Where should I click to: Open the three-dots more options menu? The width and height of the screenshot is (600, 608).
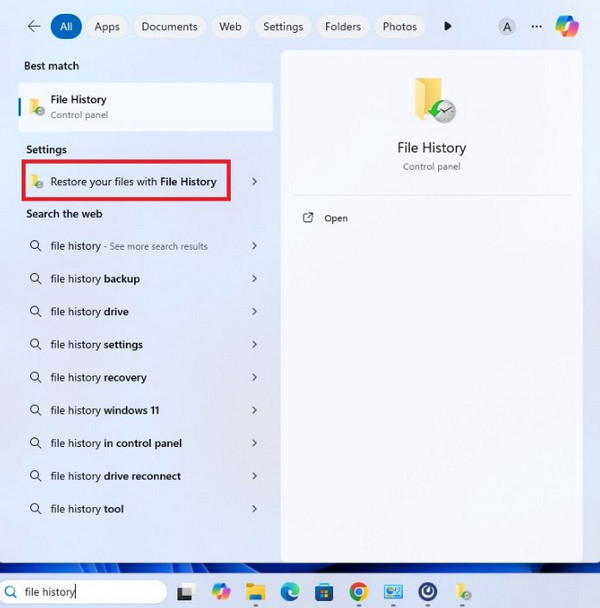point(536,26)
